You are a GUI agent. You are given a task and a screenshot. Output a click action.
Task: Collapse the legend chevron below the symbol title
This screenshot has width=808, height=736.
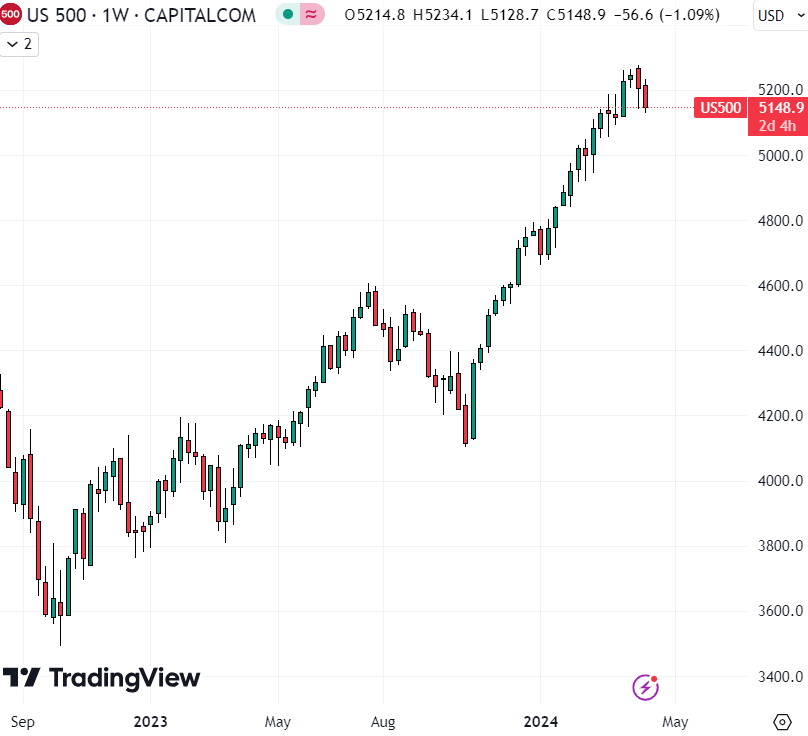click(10, 44)
